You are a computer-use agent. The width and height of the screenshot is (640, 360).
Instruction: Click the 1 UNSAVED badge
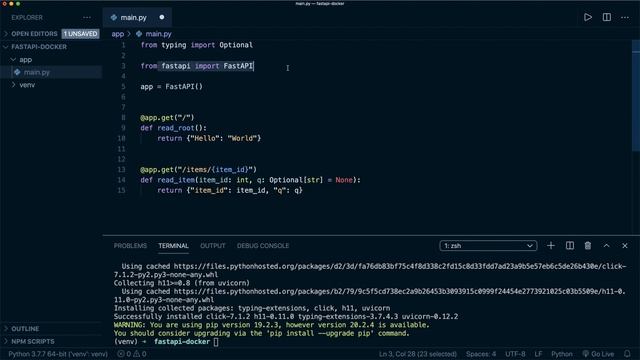coord(80,34)
